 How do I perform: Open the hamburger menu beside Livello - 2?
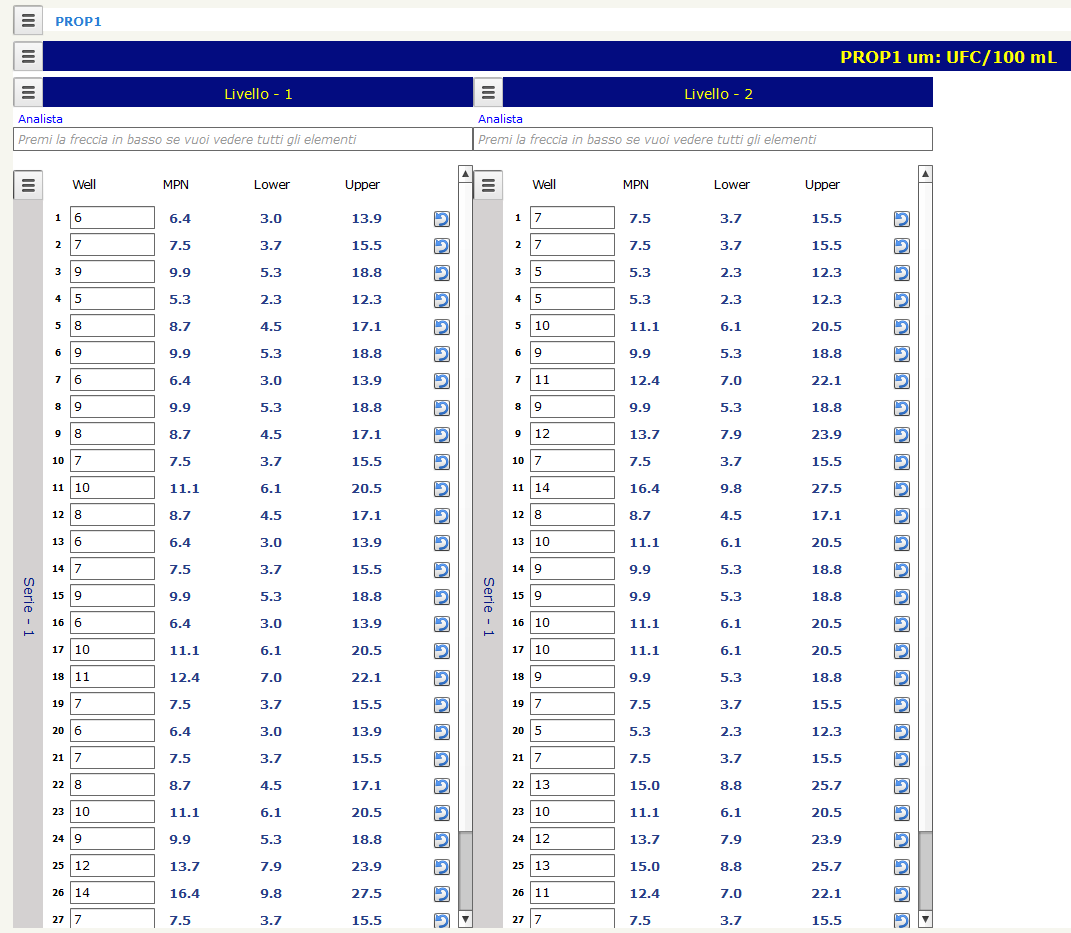[x=488, y=93]
